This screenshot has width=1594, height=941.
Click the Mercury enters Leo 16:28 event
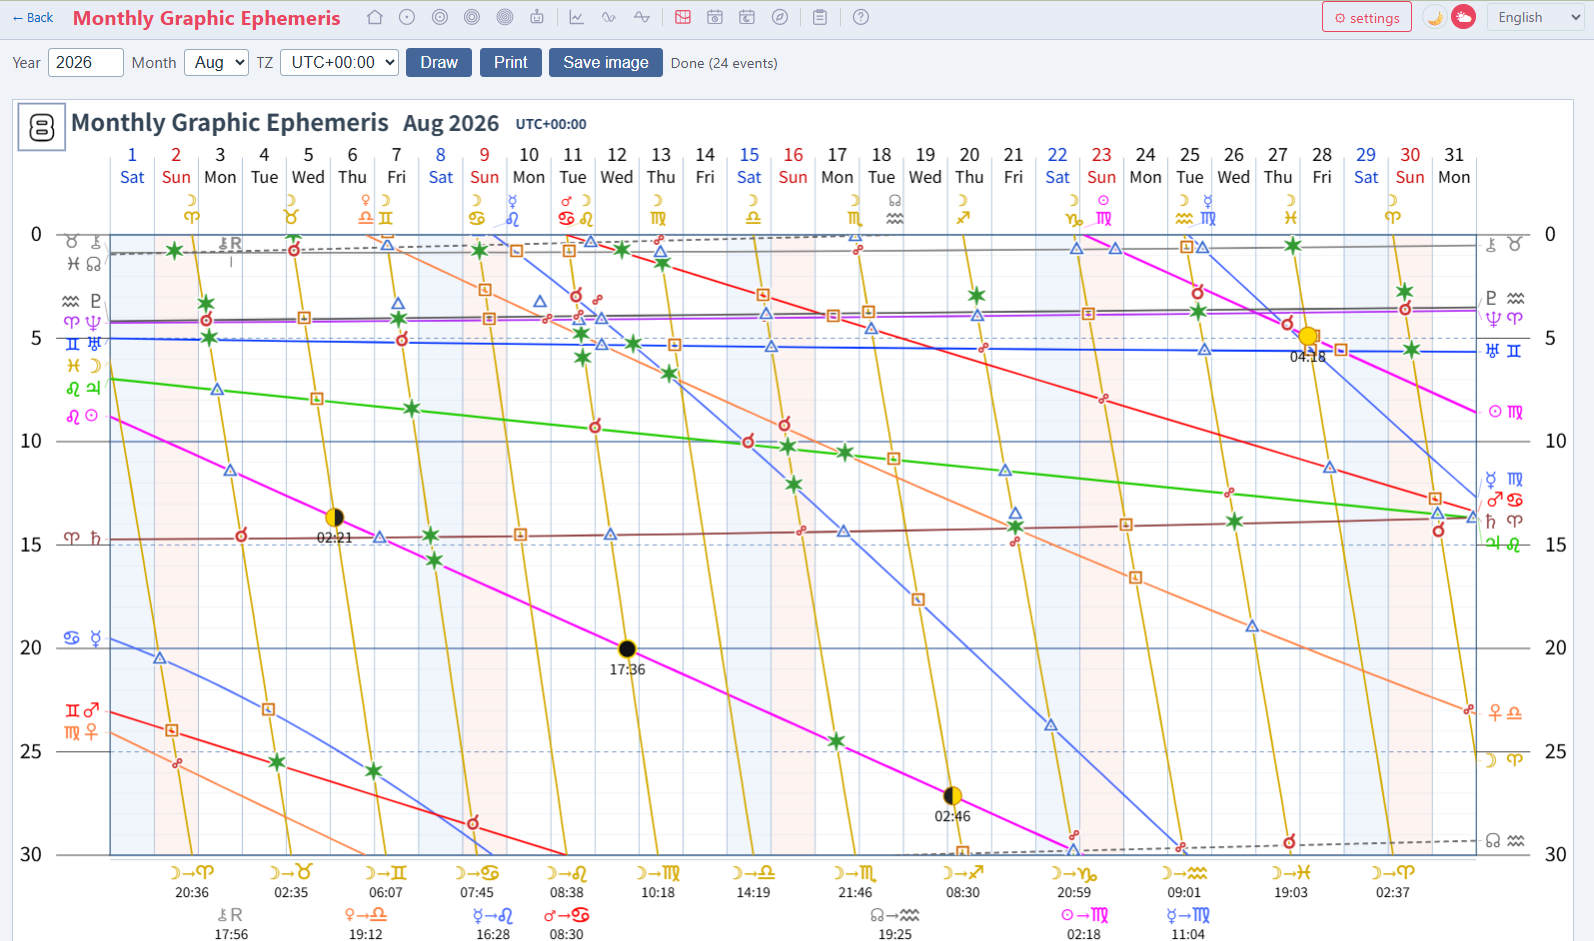click(x=493, y=924)
